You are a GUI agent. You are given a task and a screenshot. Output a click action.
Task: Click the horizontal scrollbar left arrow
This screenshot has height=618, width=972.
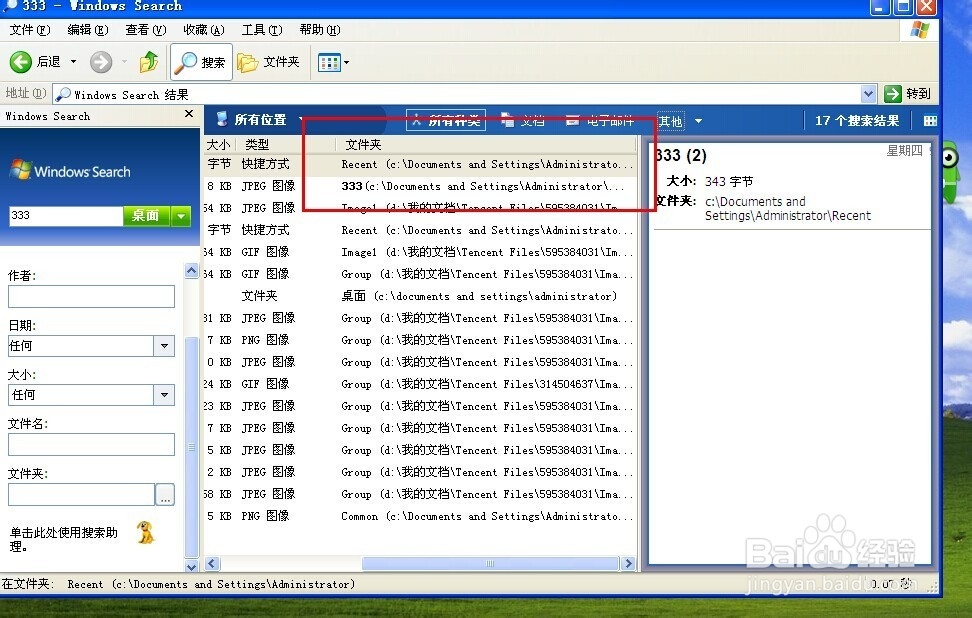click(212, 563)
